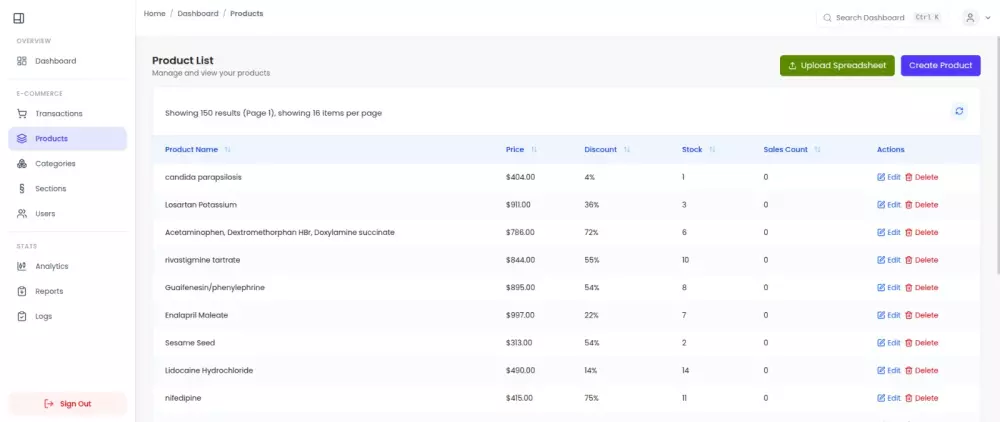Sort by Stock column icon
1000x422 pixels.
tap(713, 150)
